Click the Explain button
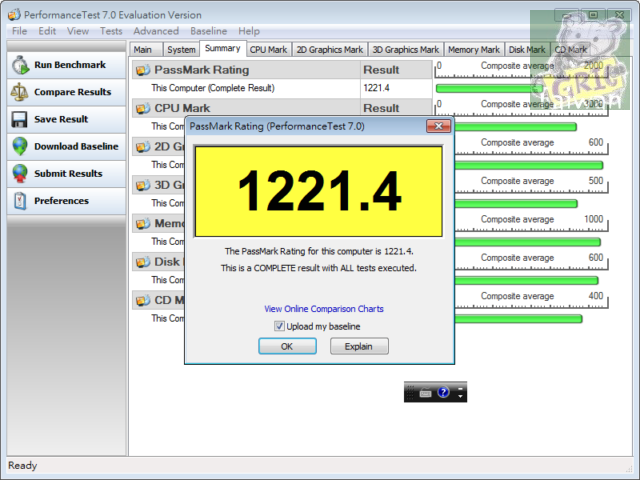This screenshot has height=480, width=640. click(x=359, y=347)
